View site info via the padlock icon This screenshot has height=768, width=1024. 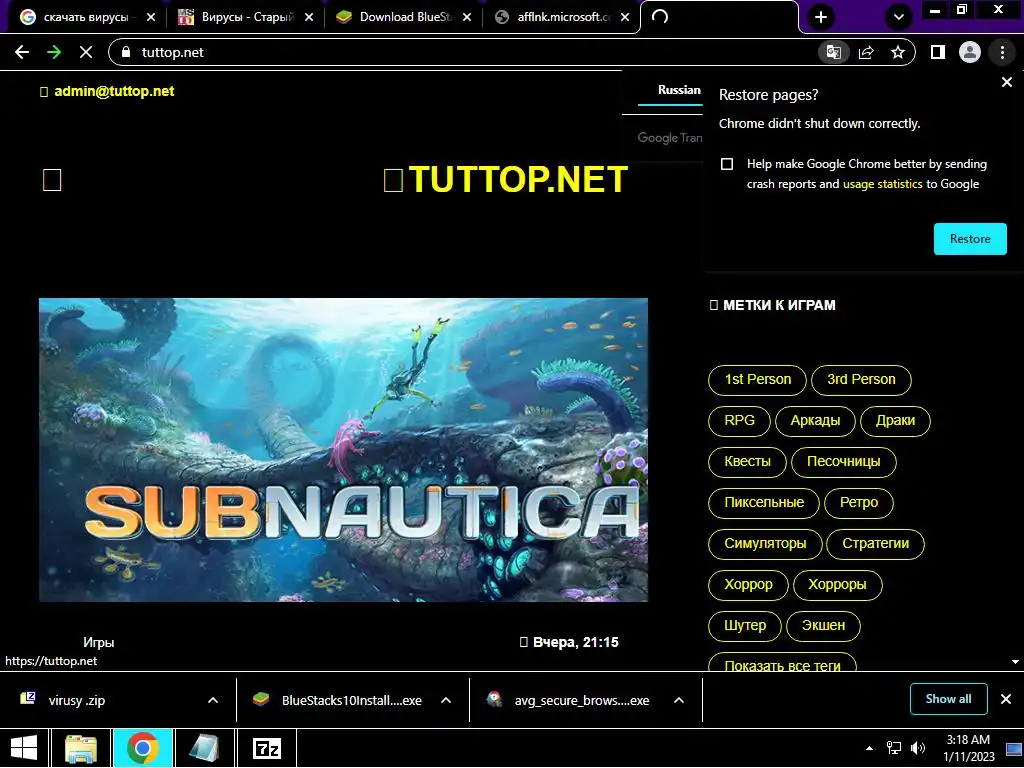127,52
